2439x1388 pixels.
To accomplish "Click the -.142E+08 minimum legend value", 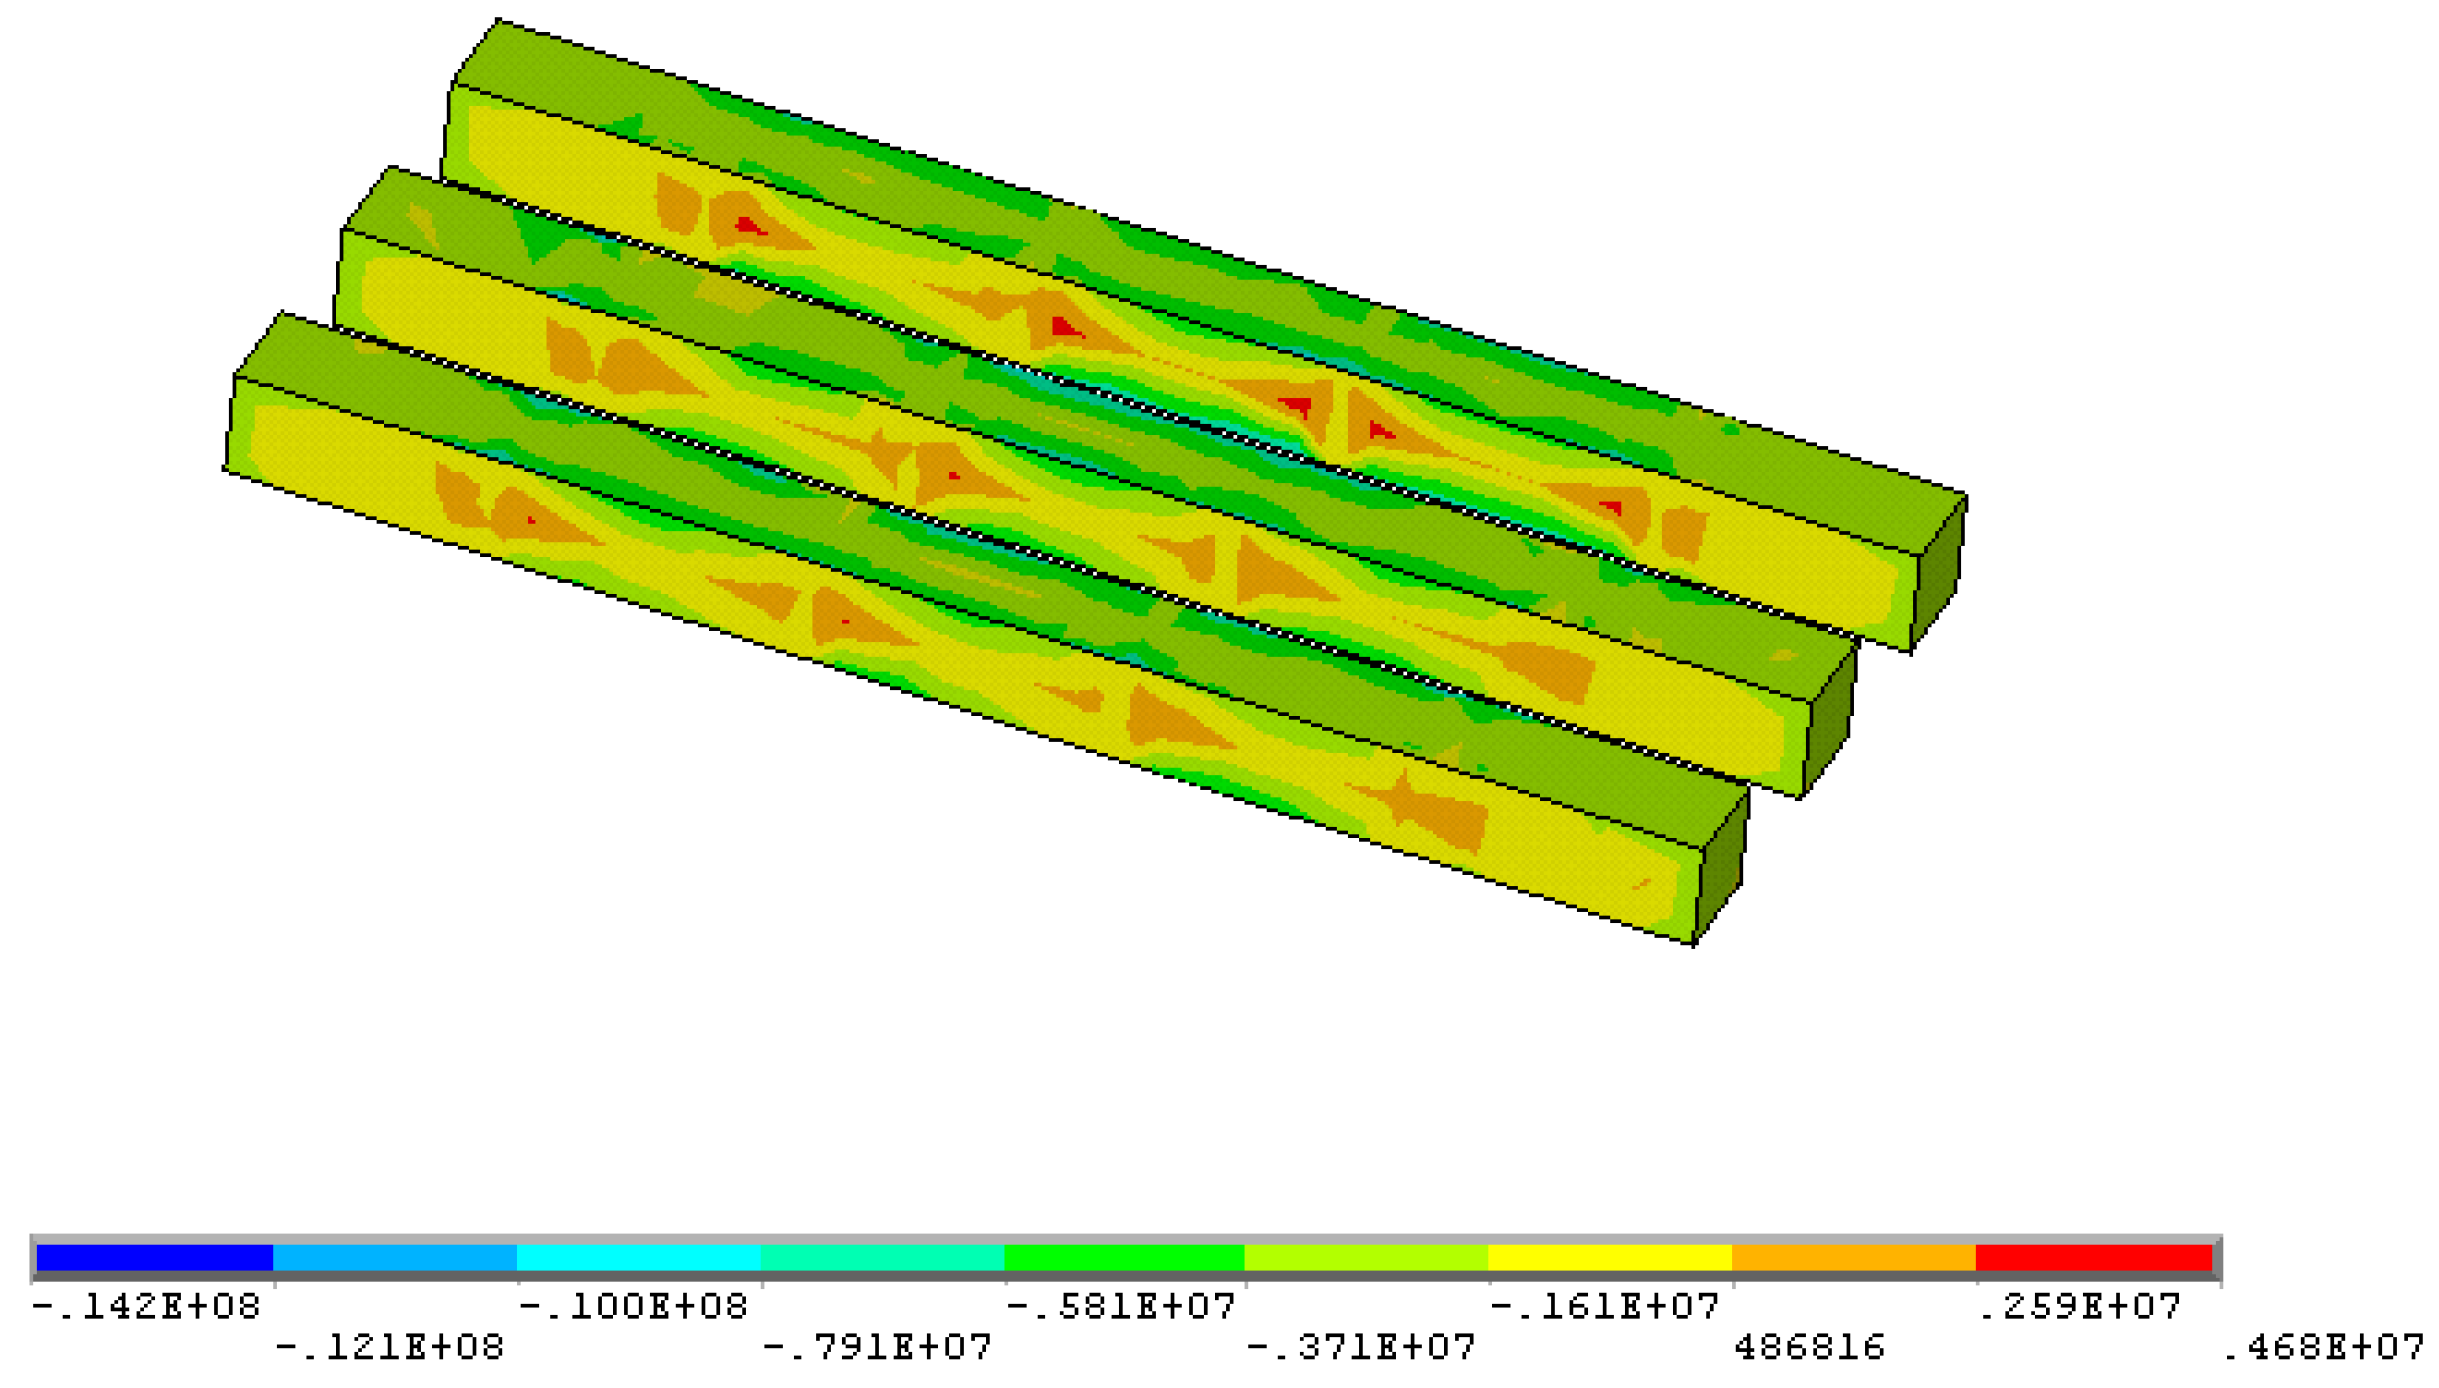I will tap(146, 1306).
